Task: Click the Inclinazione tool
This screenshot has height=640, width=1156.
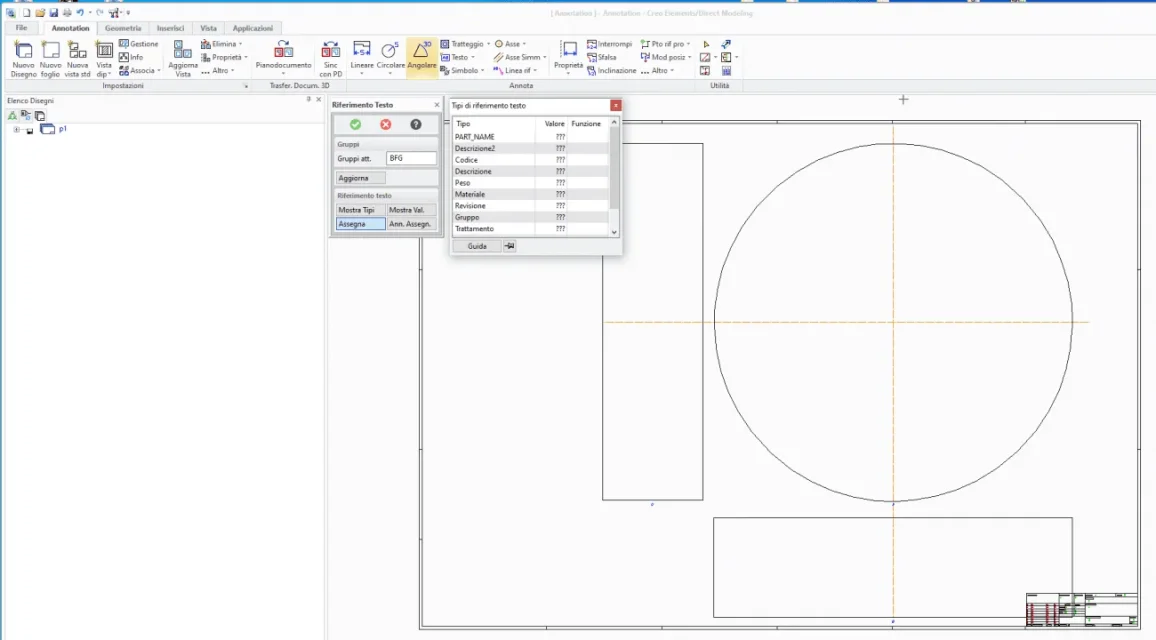Action: [x=612, y=71]
